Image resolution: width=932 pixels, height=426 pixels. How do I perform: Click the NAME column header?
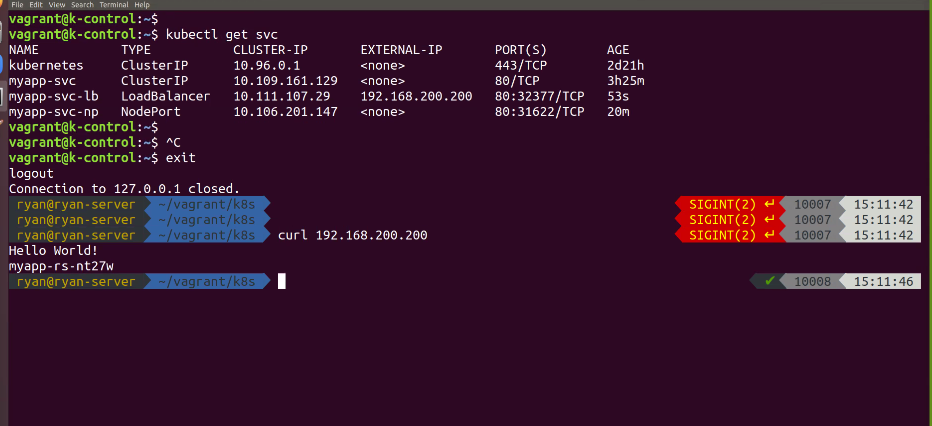pos(24,50)
